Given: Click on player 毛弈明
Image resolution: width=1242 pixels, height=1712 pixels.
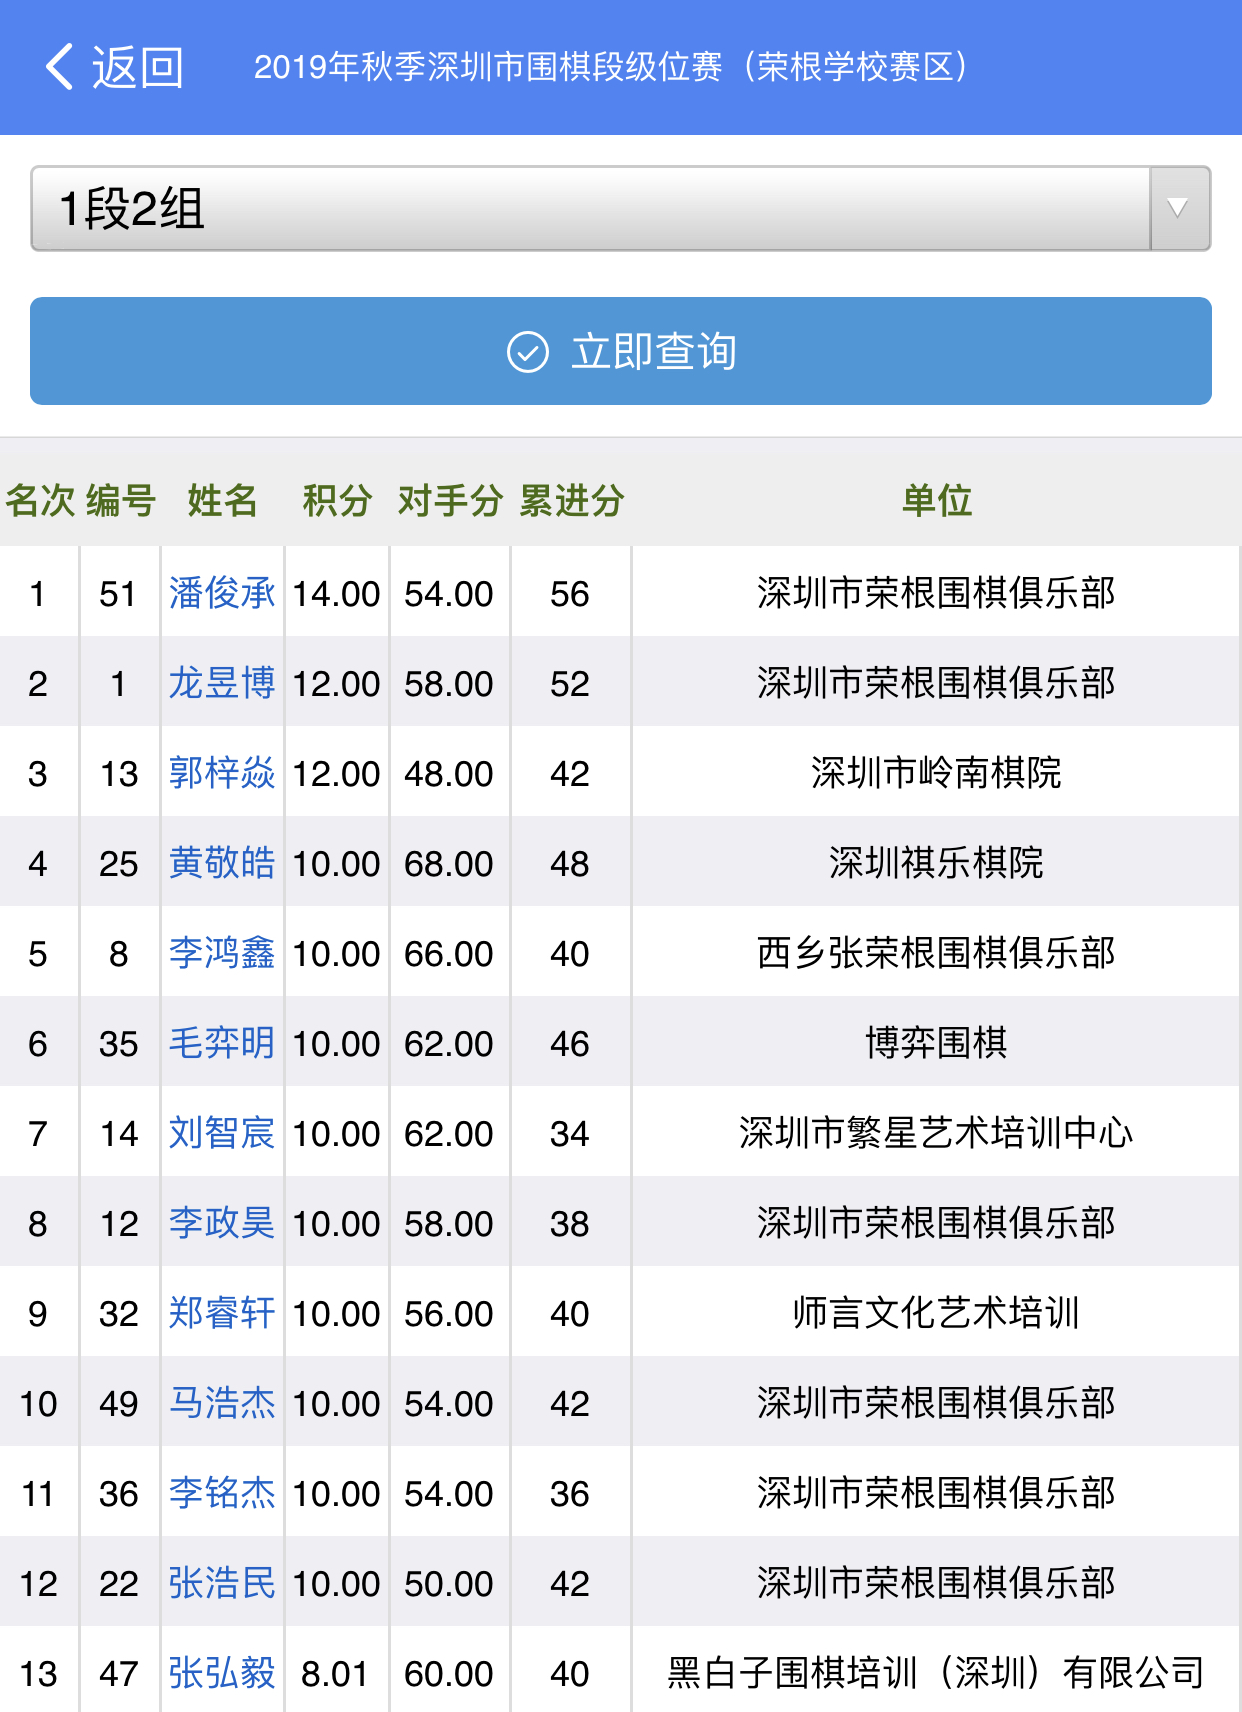Looking at the screenshot, I should 222,1043.
